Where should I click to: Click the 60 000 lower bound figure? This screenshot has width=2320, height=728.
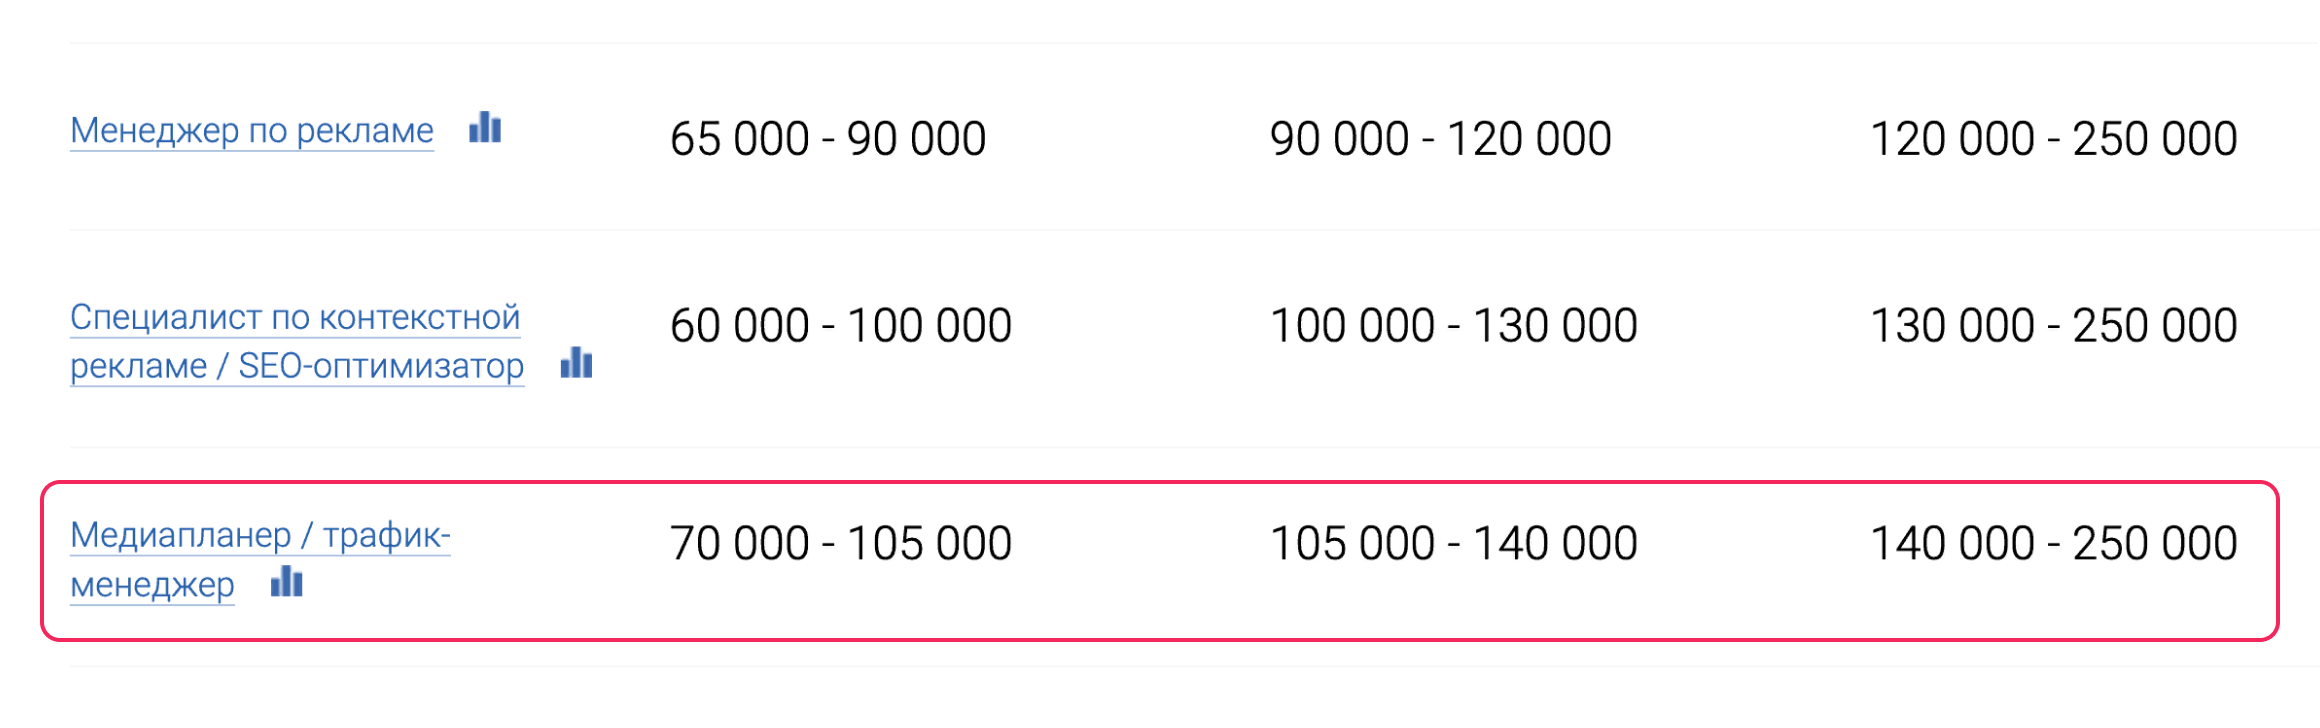point(740,326)
